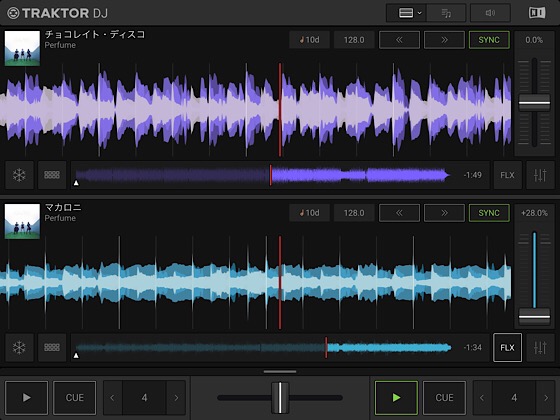Activate right deck loop of 4 beats
The width and height of the screenshot is (560, 420).
(514, 398)
